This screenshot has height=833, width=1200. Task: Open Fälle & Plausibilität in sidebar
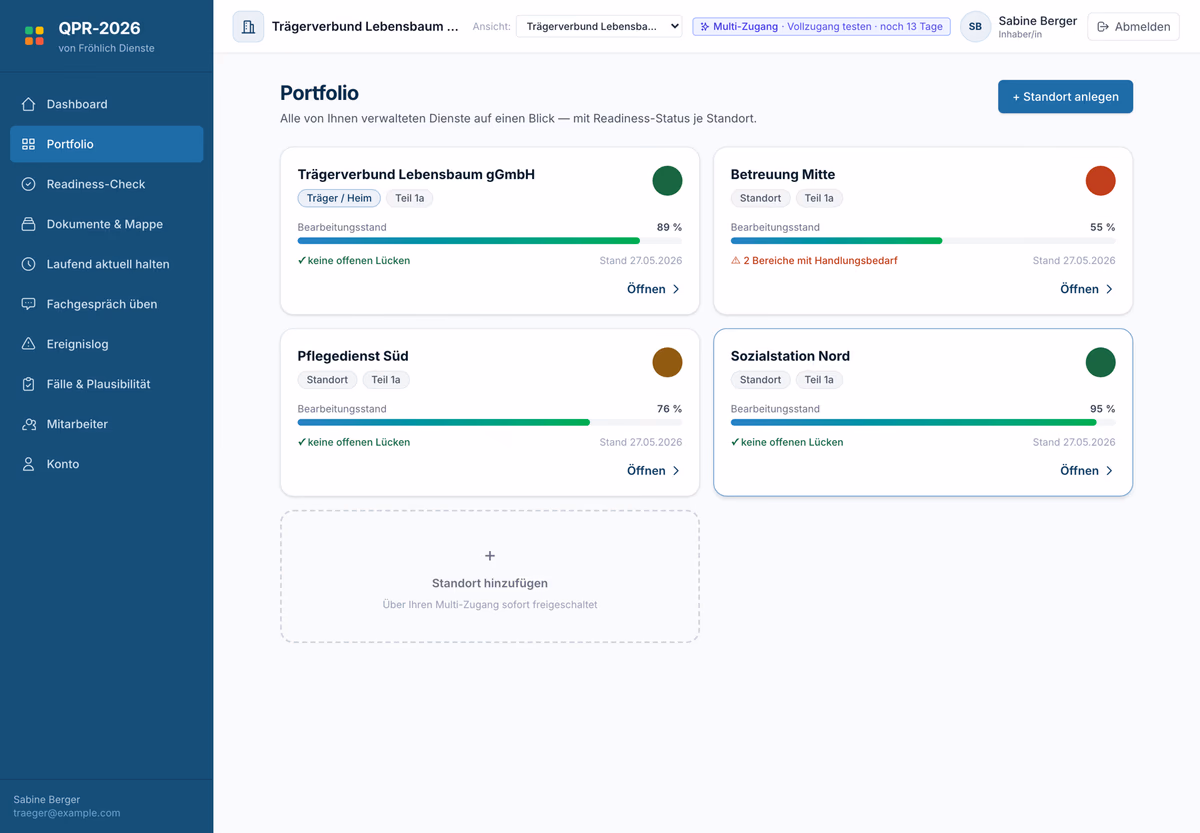106,384
